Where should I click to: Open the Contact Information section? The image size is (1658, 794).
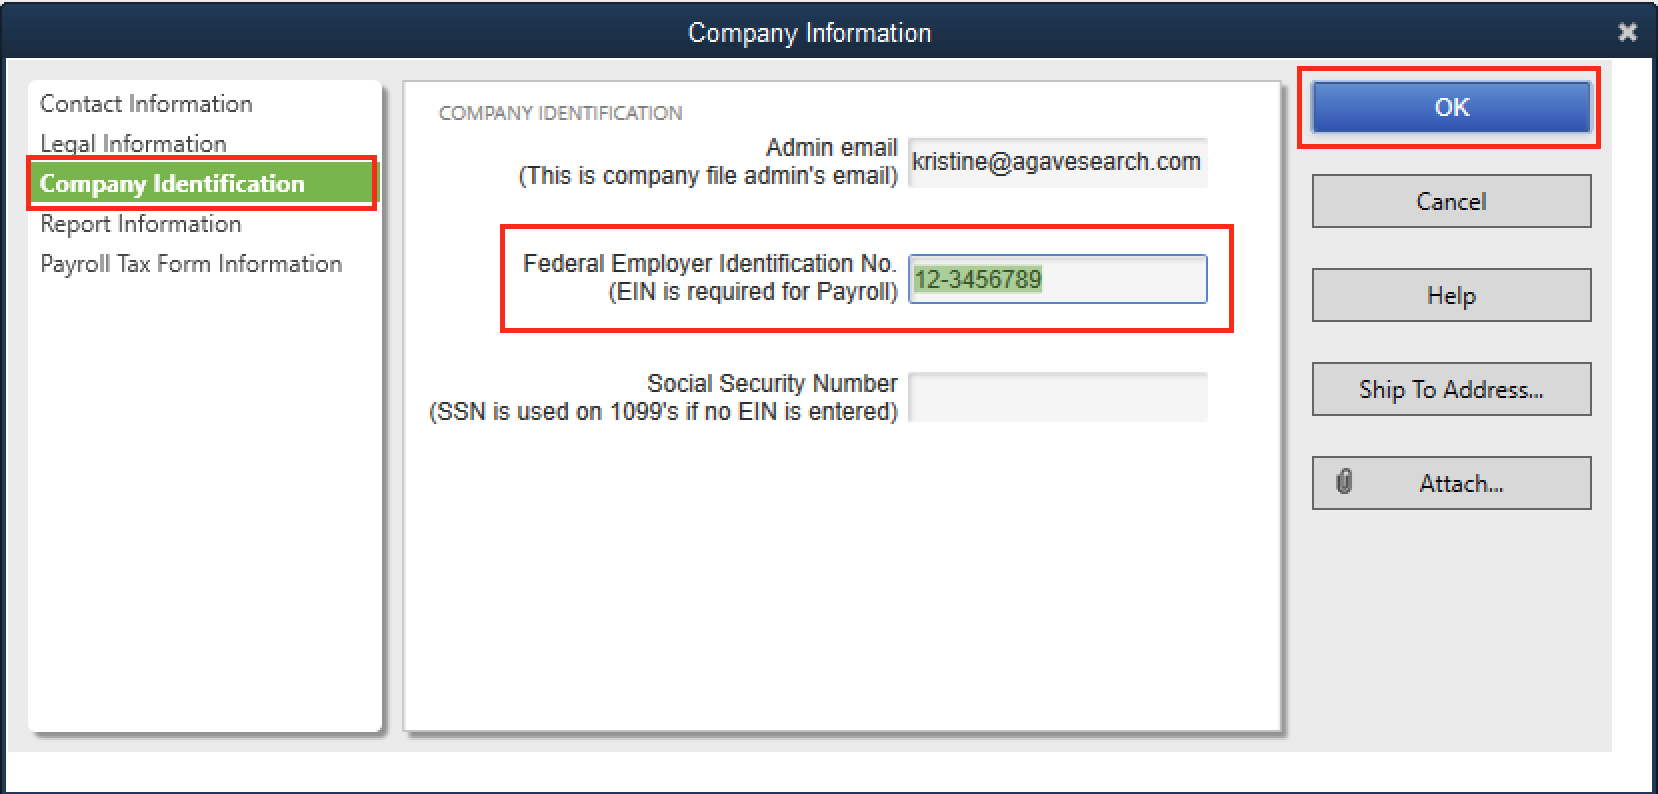[x=146, y=104]
